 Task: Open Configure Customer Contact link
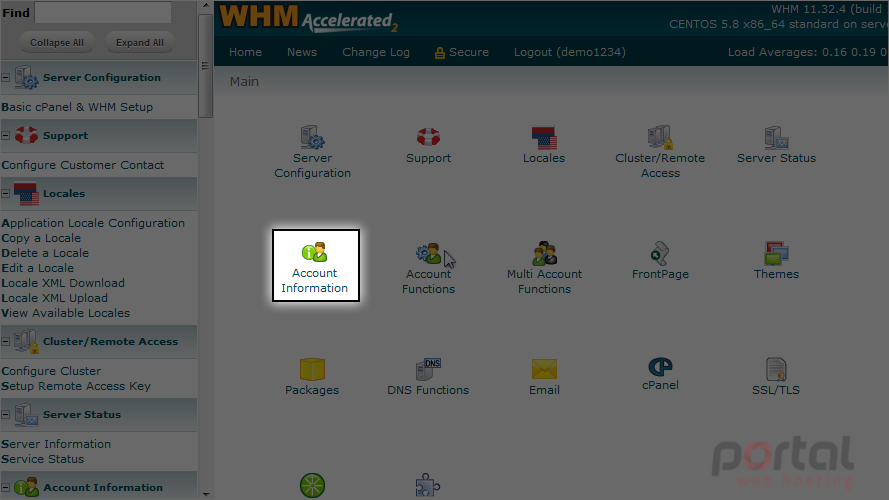(x=83, y=165)
